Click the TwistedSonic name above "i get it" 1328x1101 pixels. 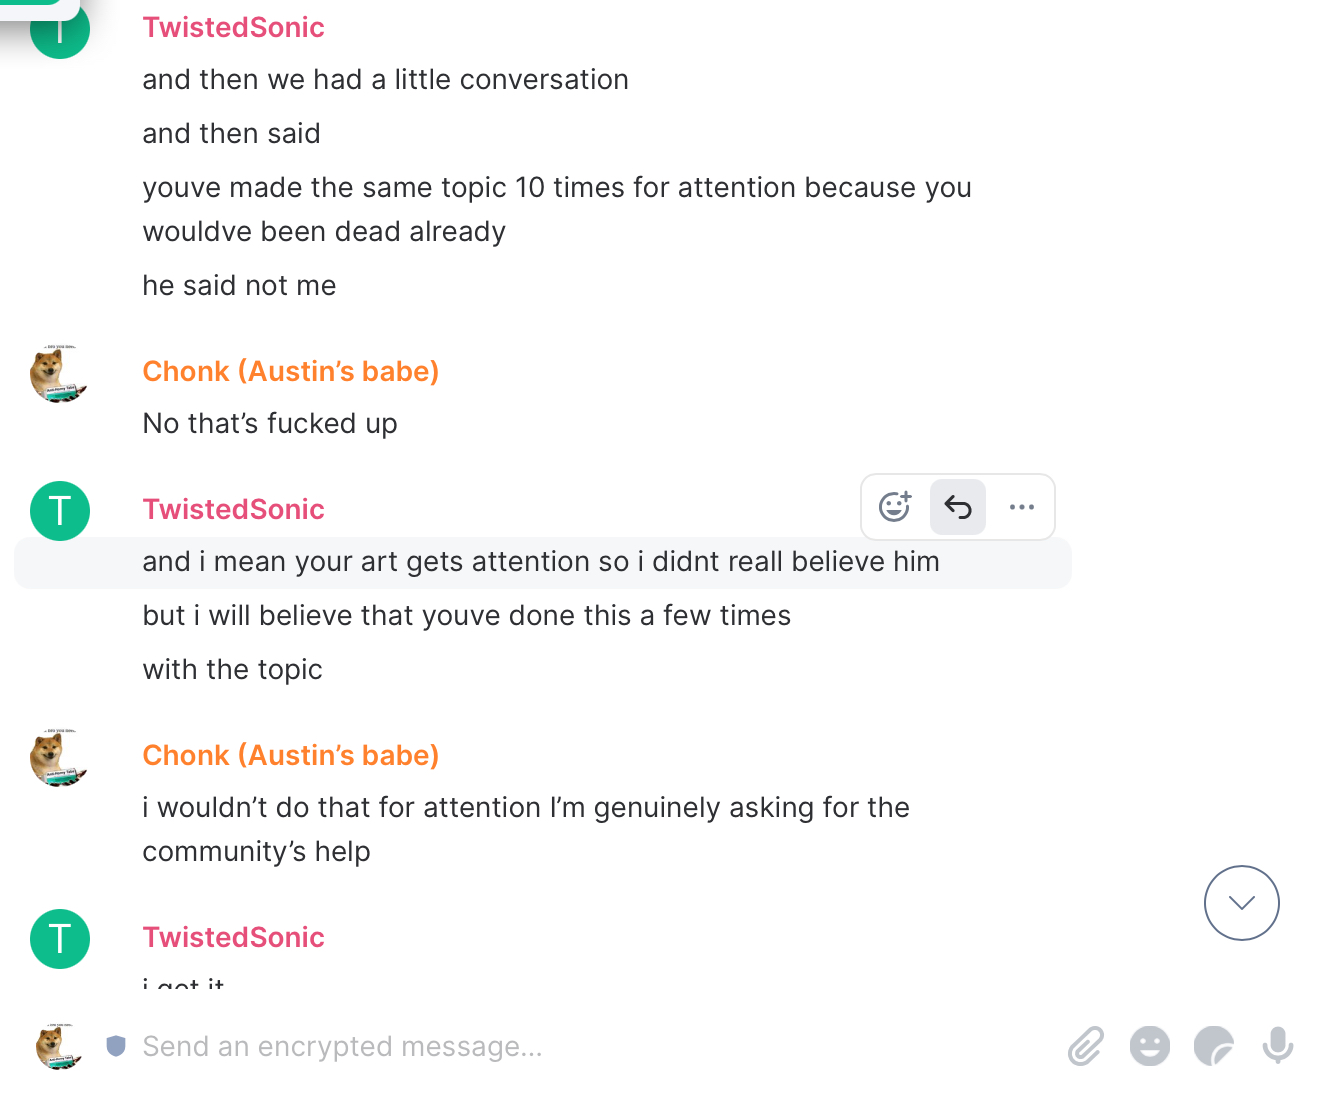coord(233,937)
